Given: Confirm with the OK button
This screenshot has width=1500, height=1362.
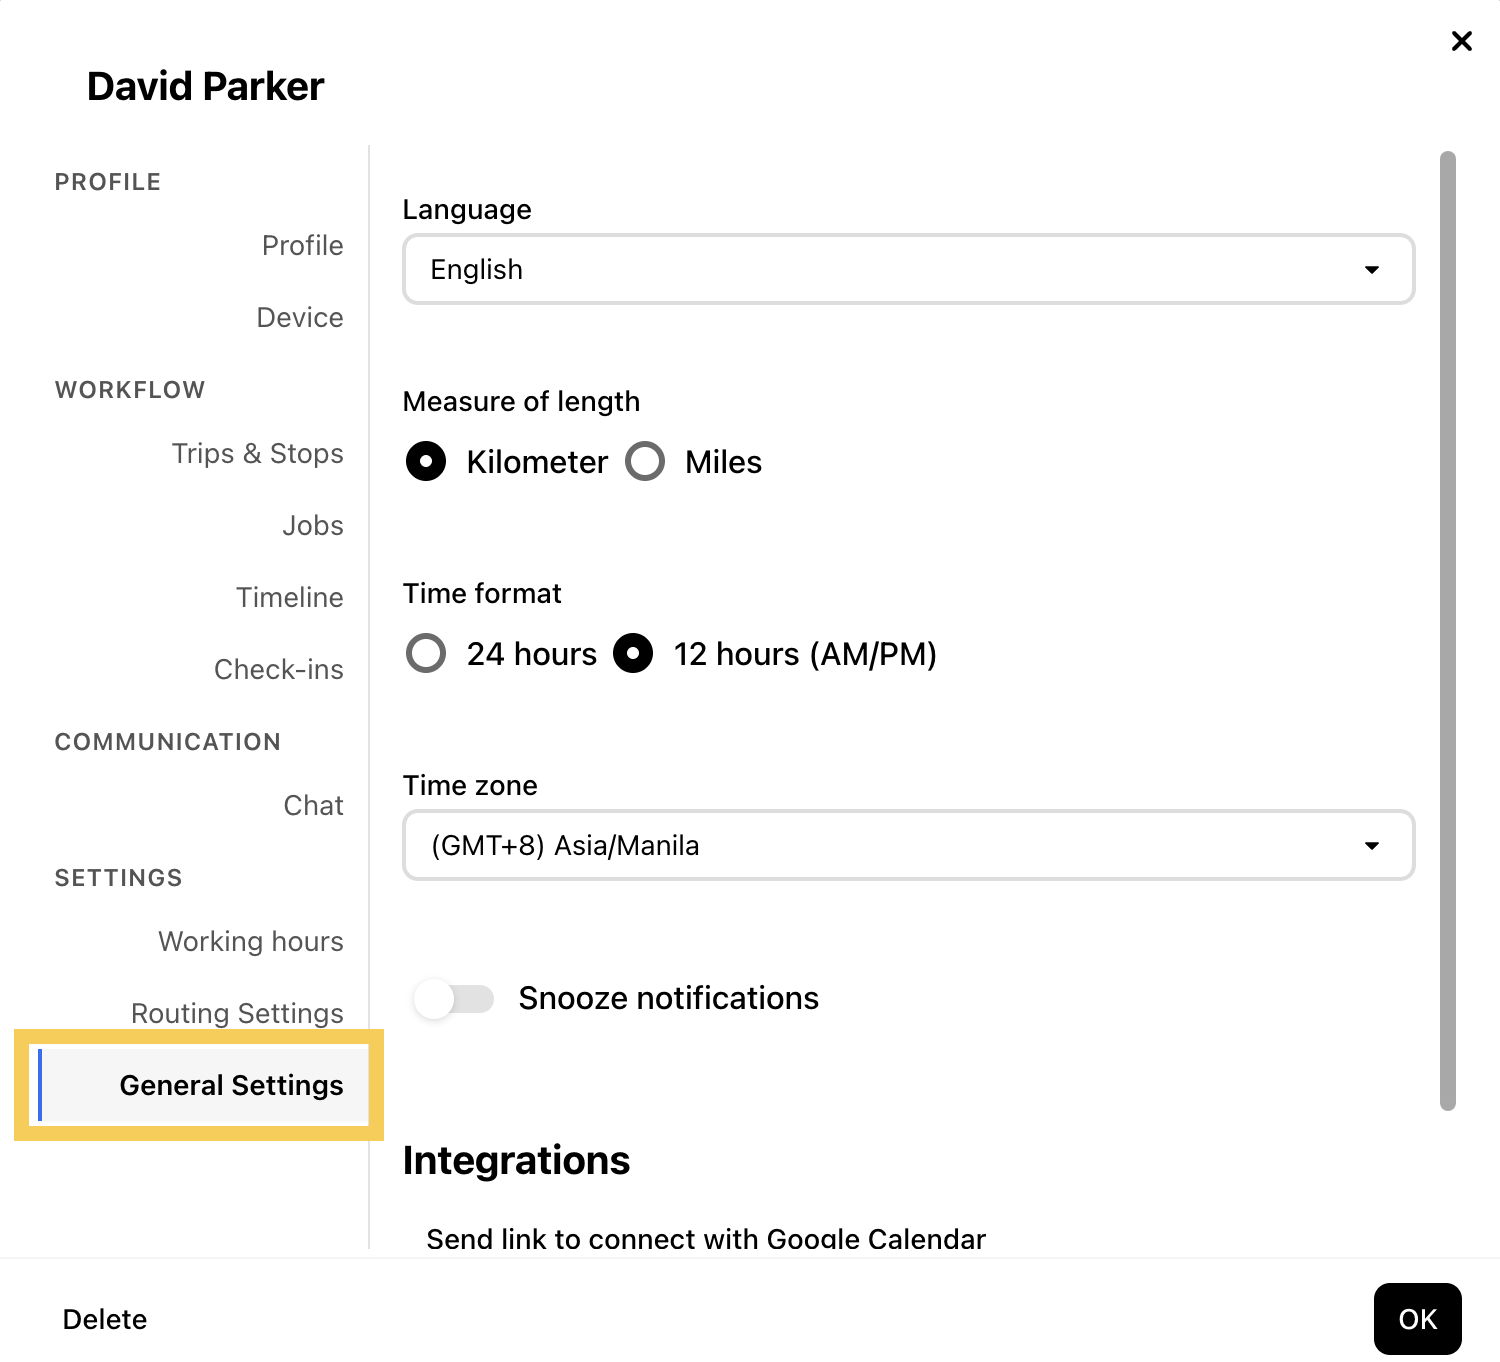Looking at the screenshot, I should 1417,1319.
